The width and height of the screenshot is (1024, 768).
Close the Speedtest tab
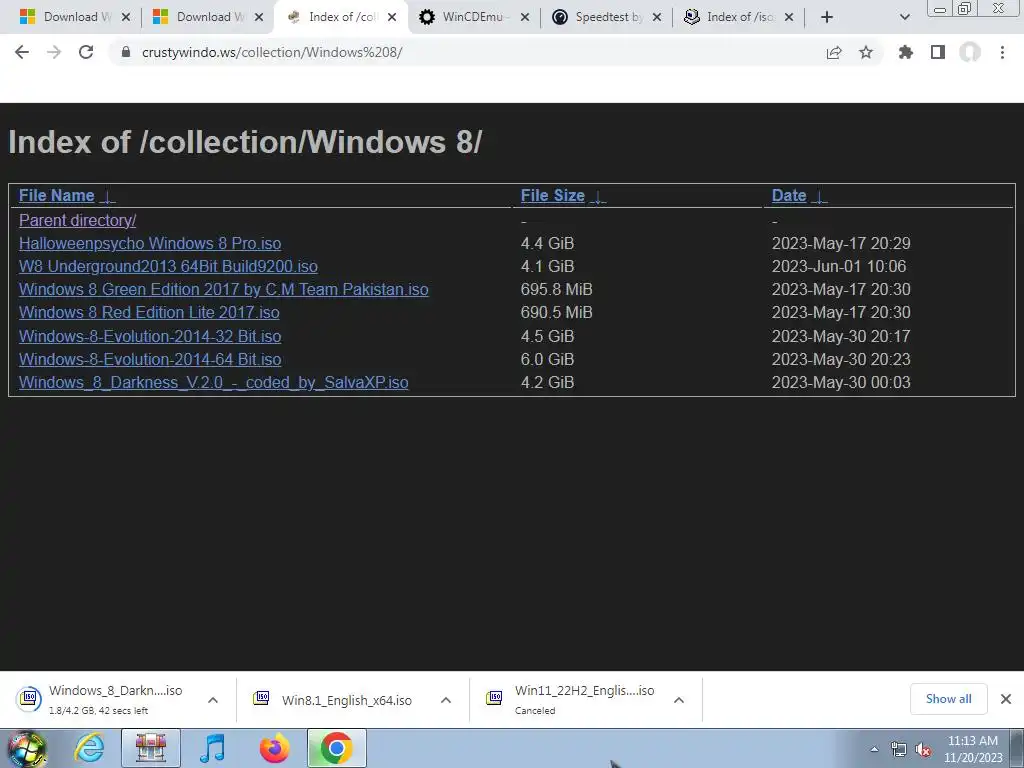pyautogui.click(x=657, y=17)
